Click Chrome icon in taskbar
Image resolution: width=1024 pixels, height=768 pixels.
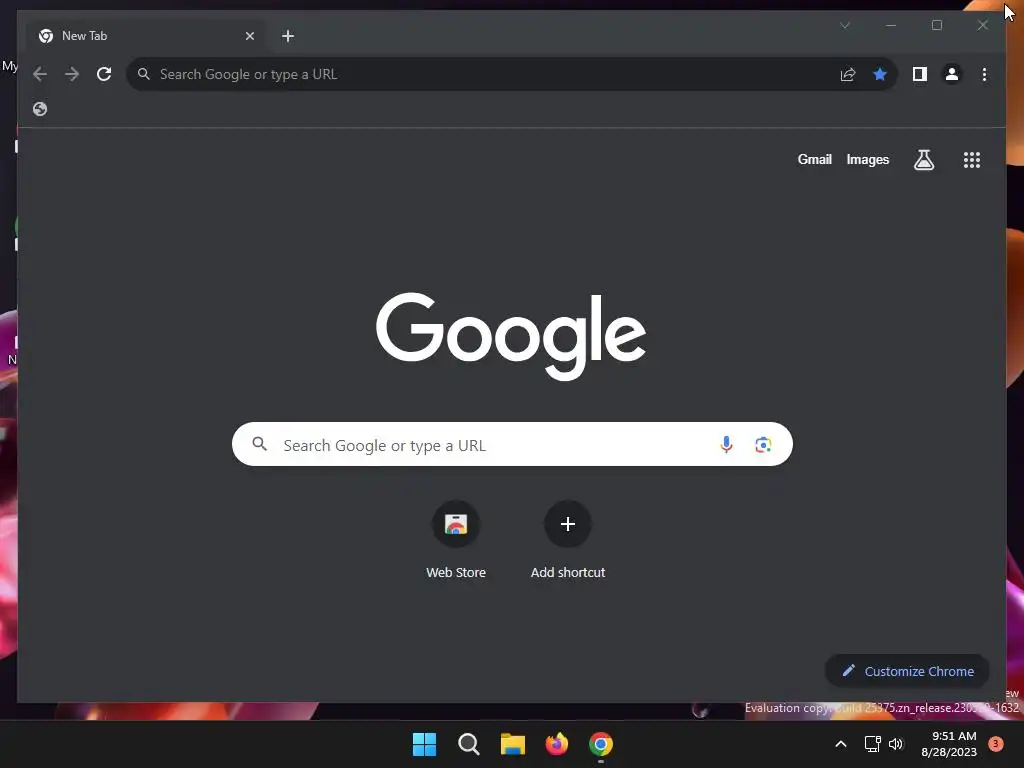click(601, 744)
